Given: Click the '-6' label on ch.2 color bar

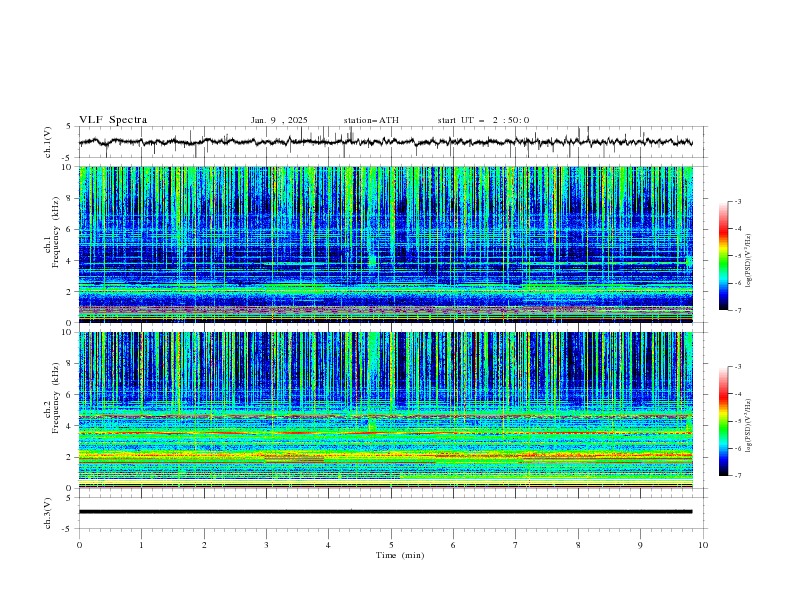Looking at the screenshot, I should tap(738, 448).
